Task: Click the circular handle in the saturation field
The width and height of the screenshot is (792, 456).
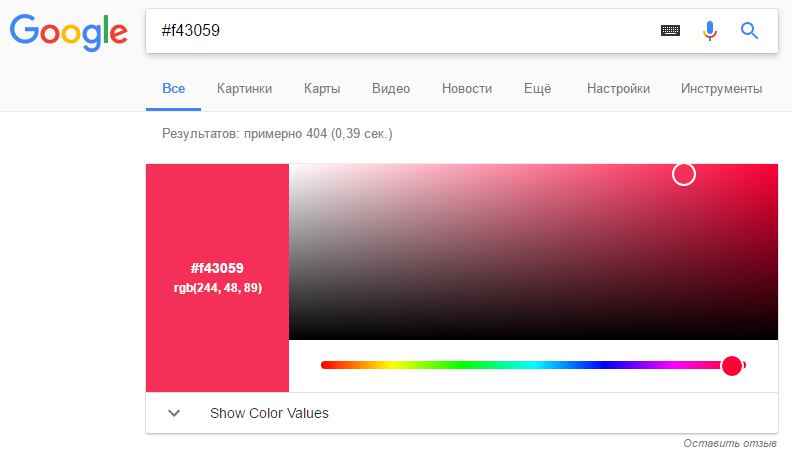Action: [x=684, y=174]
